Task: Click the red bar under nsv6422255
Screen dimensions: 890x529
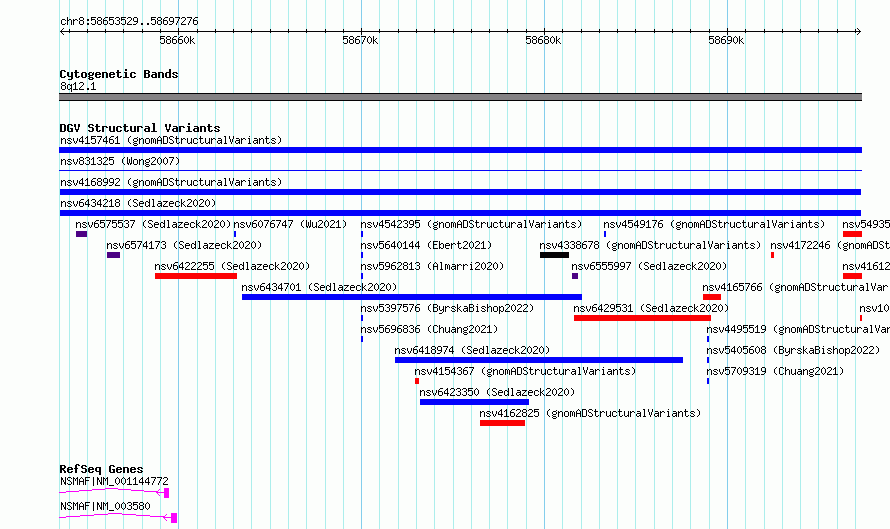Action: pyautogui.click(x=196, y=276)
